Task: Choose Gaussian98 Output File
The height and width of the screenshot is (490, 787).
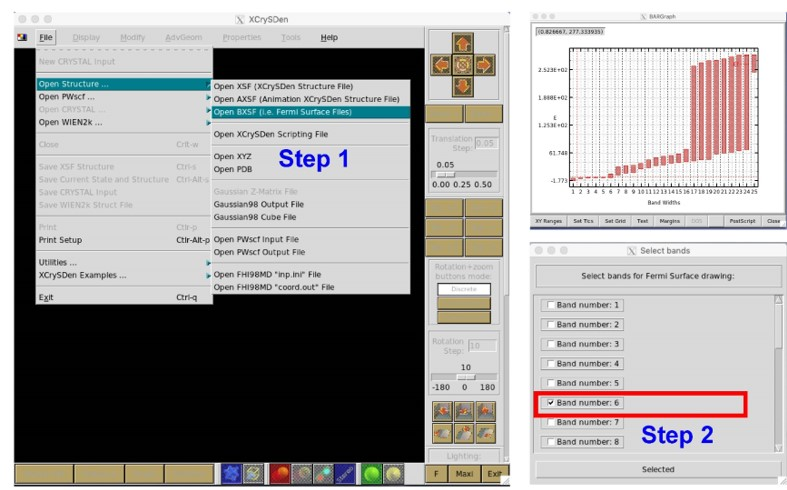Action: click(311, 204)
